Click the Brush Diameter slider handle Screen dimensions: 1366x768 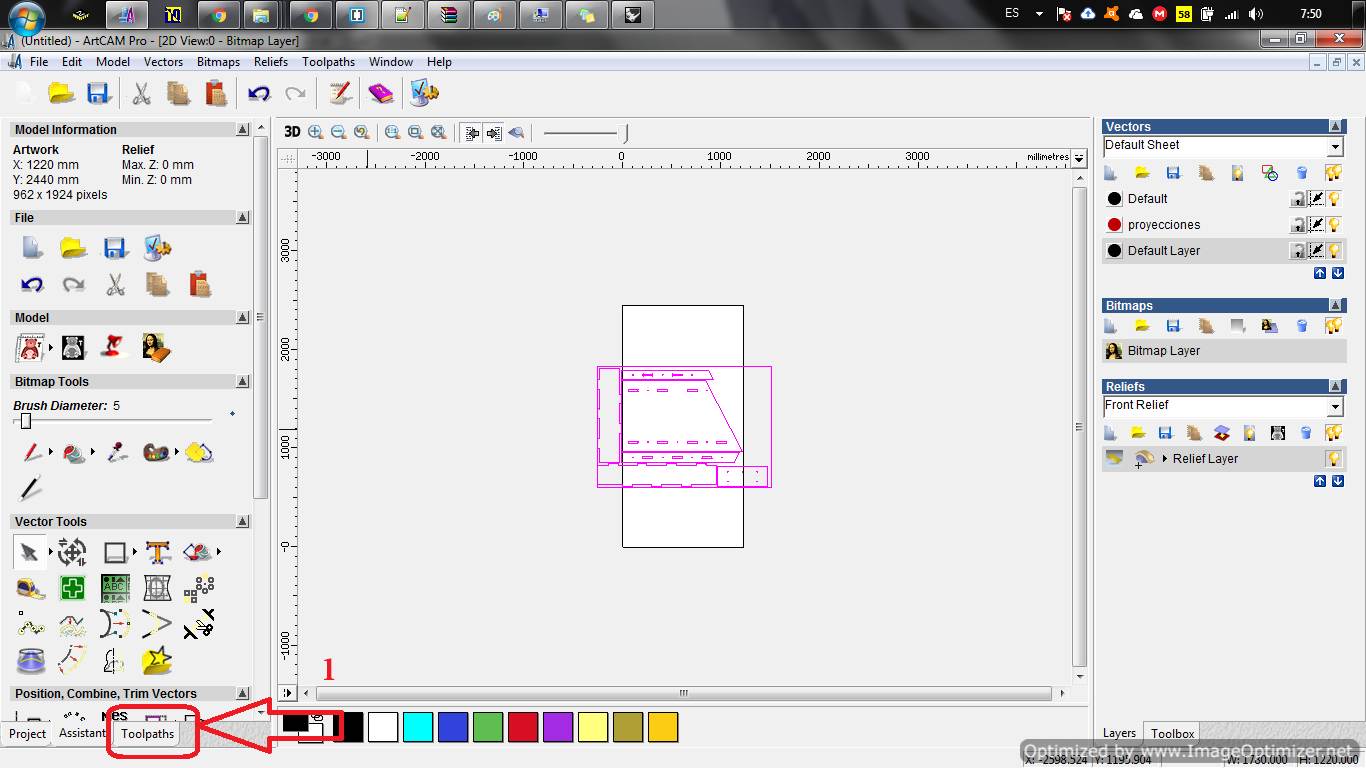[x=26, y=421]
